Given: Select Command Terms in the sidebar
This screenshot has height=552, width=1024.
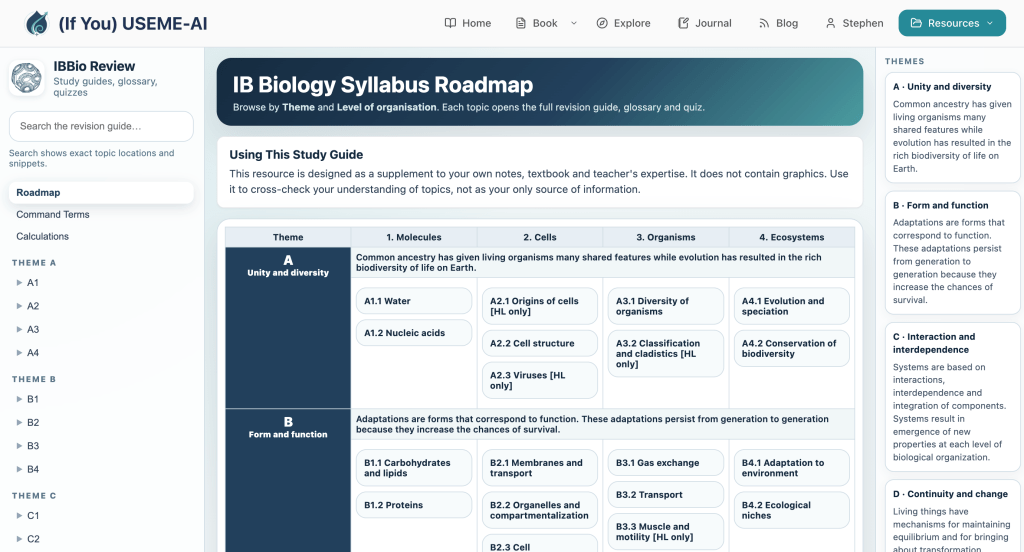Looking at the screenshot, I should pyautogui.click(x=53, y=215).
